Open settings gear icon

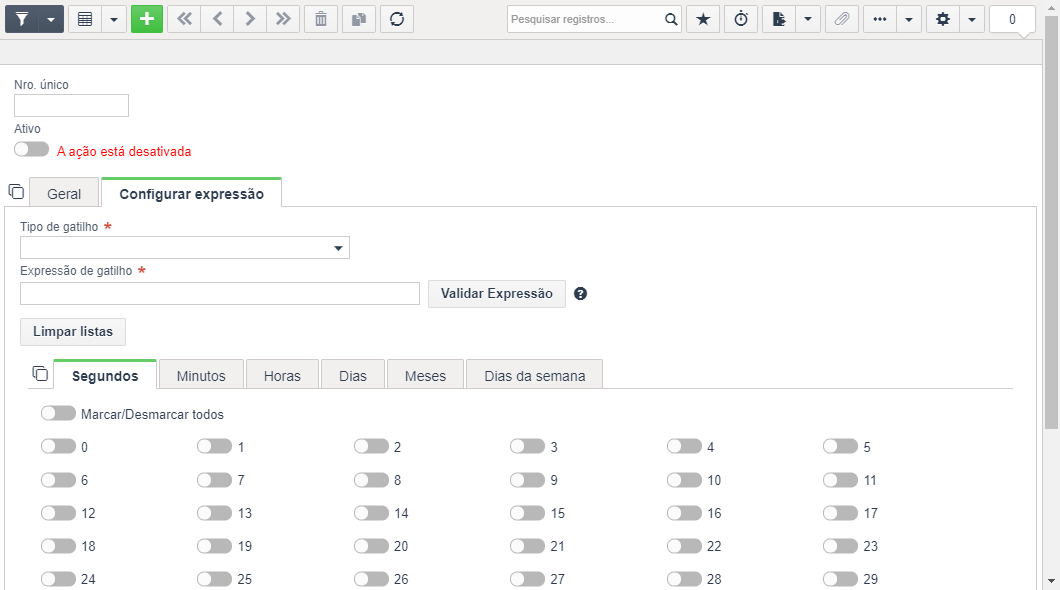coord(942,19)
